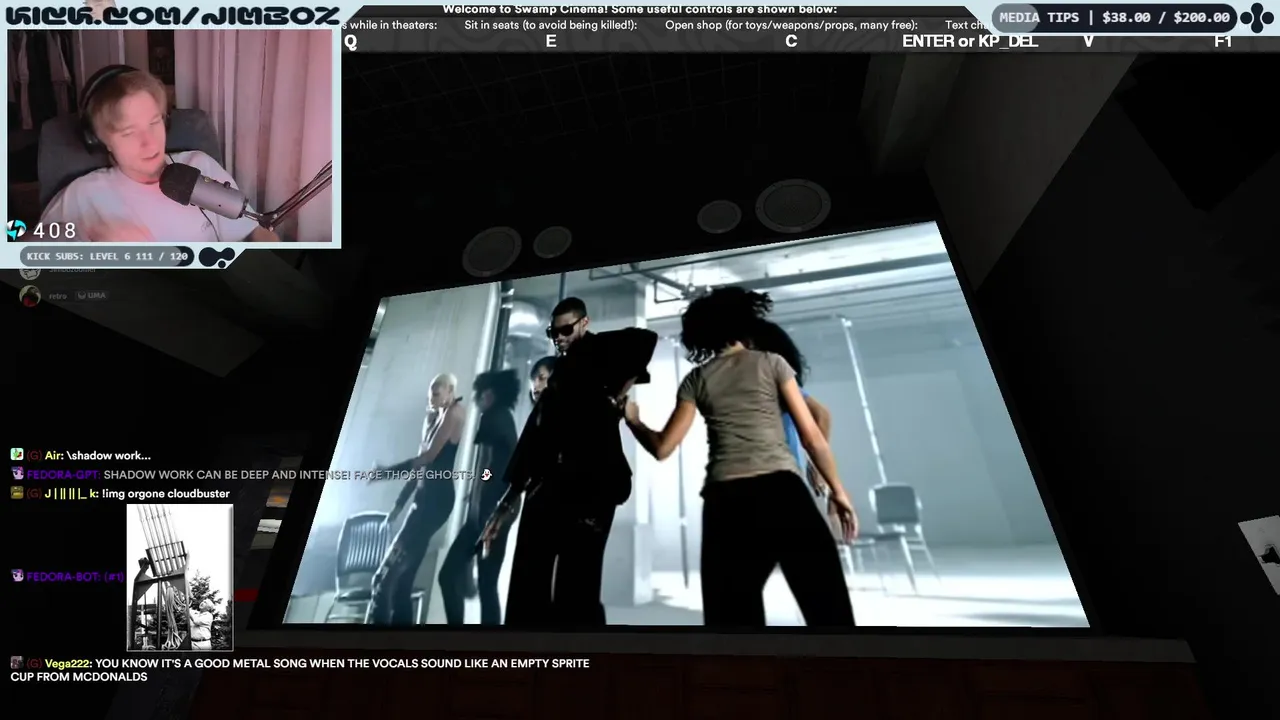The image size is (1280, 720).
Task: Click the F1 key hint label
Action: (x=1223, y=41)
